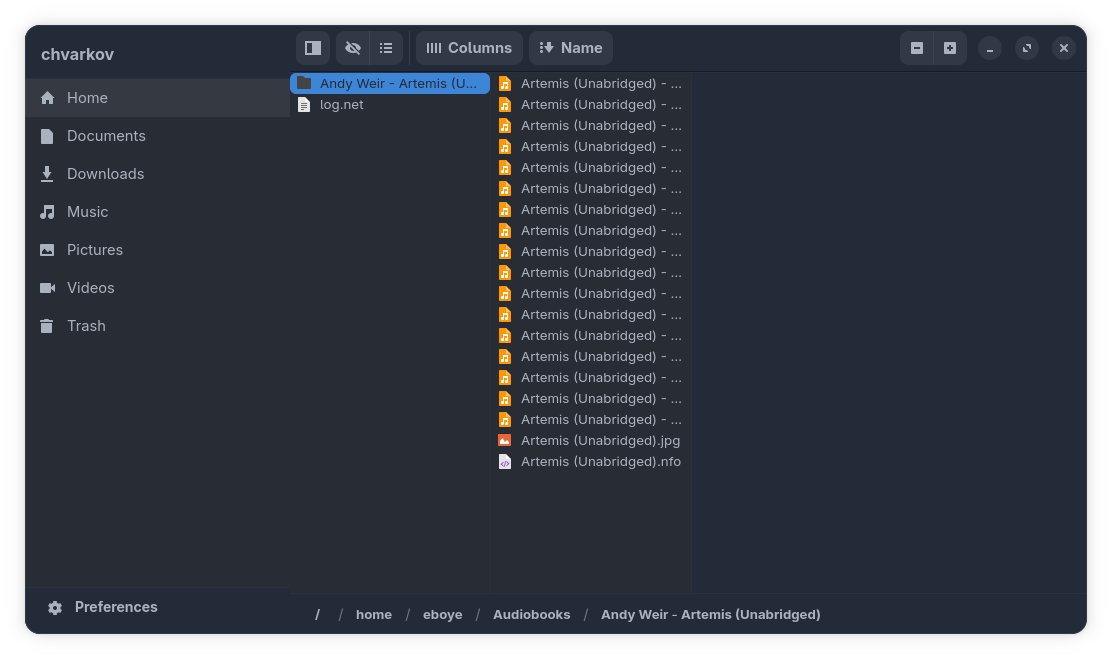
Task: Toggle the sidebar panel icon
Action: coord(313,48)
